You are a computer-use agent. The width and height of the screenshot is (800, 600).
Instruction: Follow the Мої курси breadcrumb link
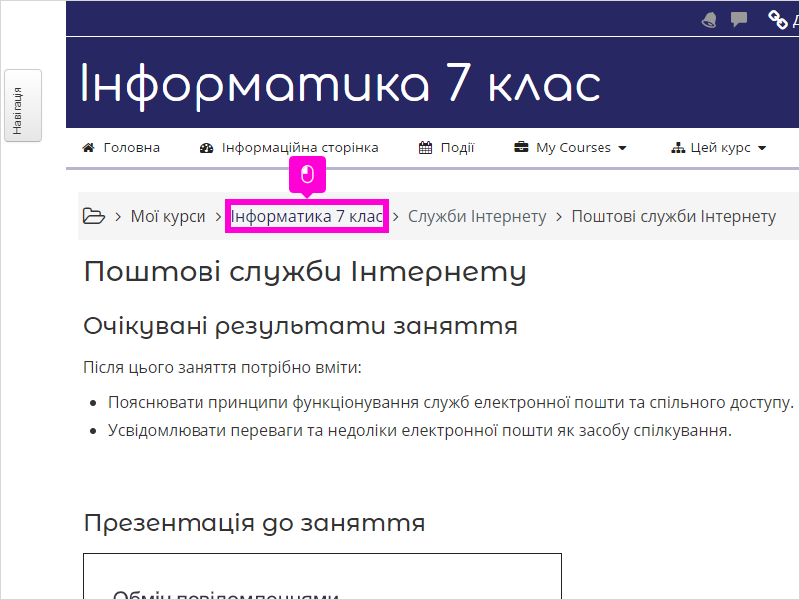tap(168, 216)
